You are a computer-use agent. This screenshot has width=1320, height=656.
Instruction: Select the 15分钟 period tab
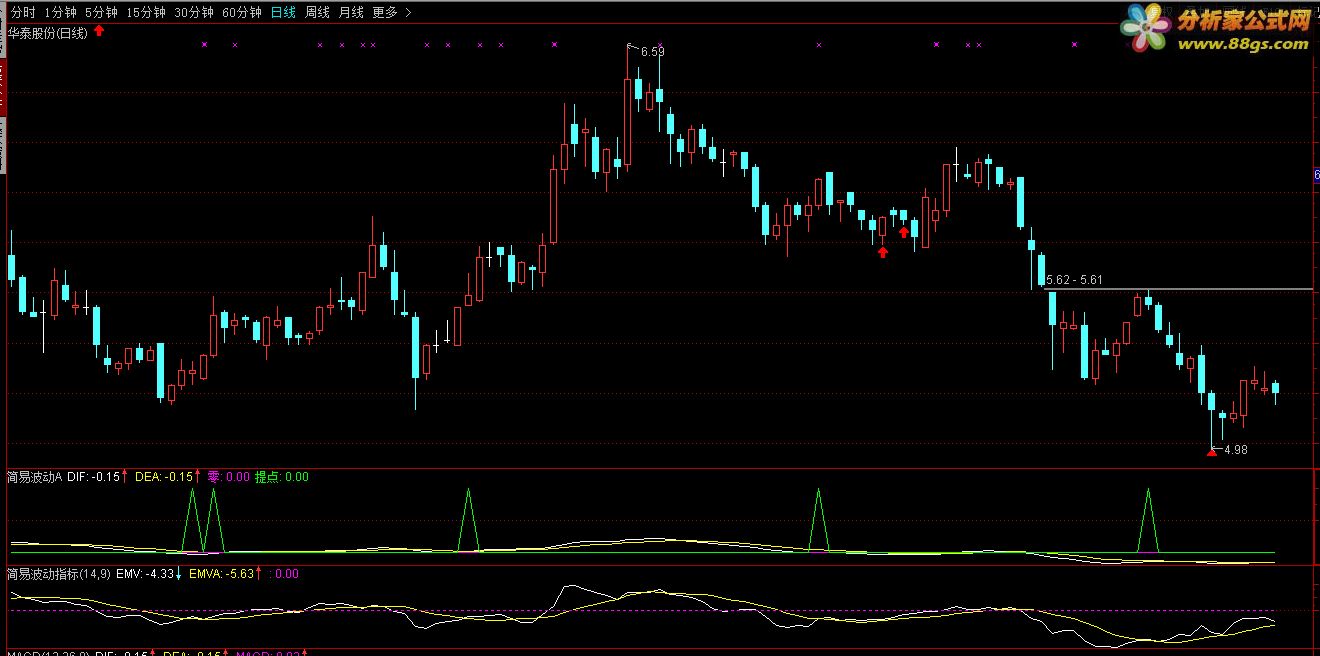(145, 13)
